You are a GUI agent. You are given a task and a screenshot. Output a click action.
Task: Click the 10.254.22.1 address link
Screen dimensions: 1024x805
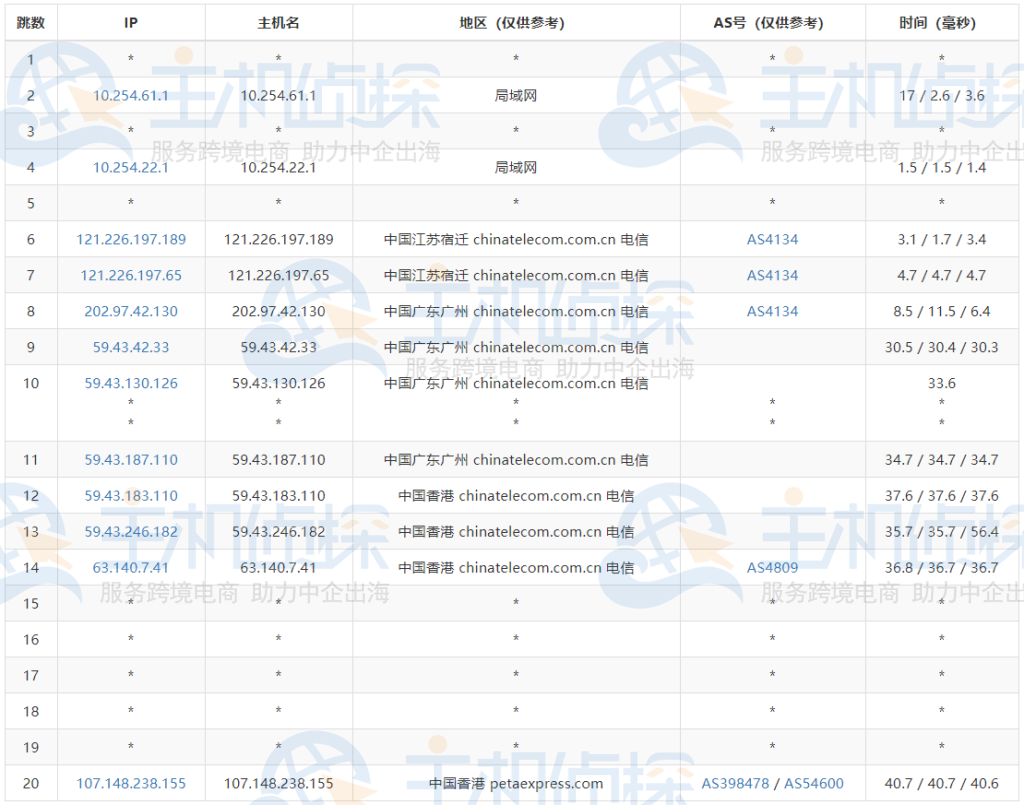coord(130,167)
